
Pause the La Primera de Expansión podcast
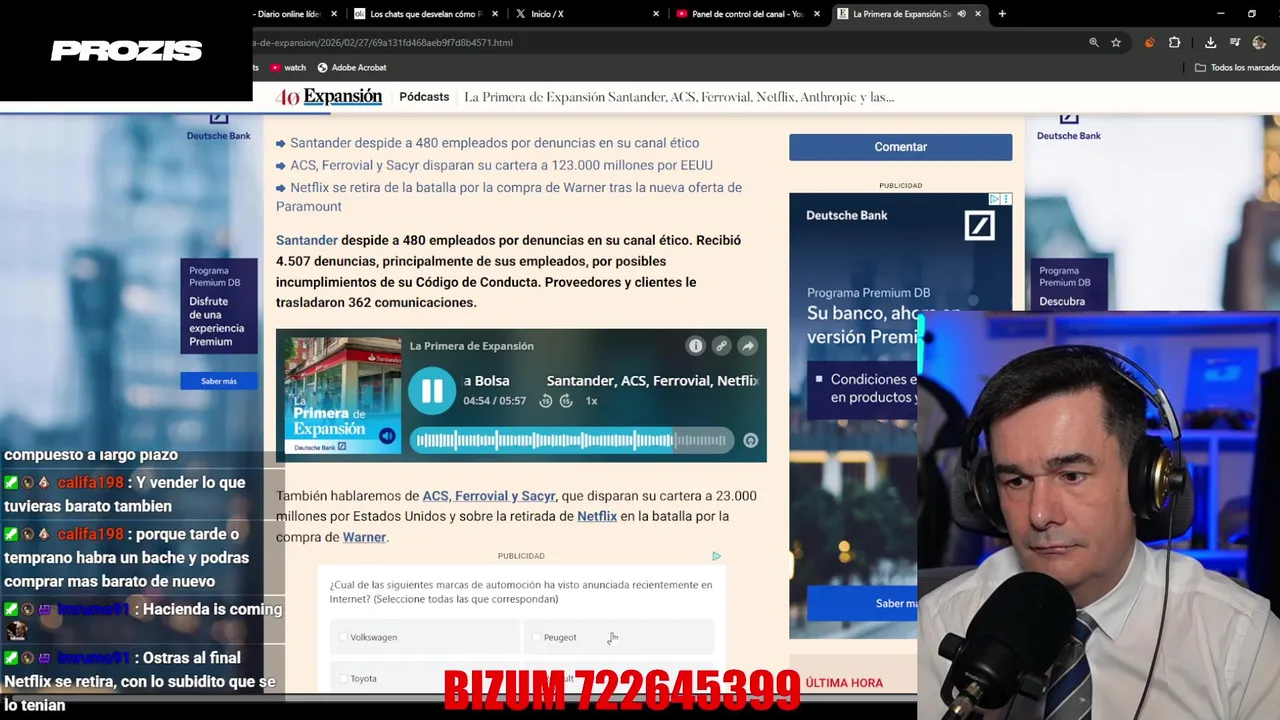432,391
